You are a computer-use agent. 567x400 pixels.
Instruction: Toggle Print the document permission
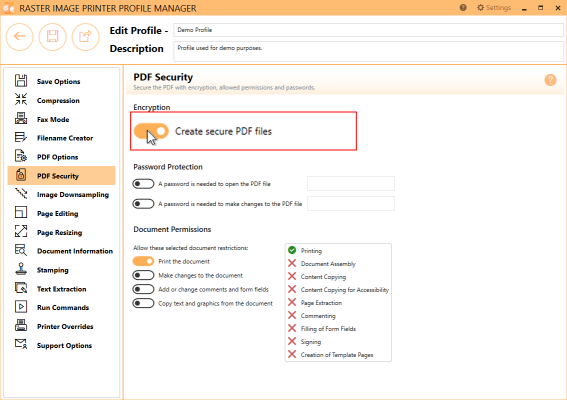(x=143, y=261)
